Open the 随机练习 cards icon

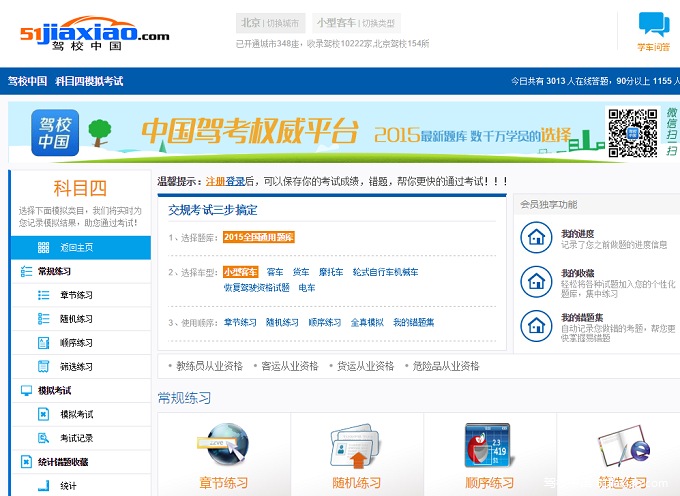(356, 447)
